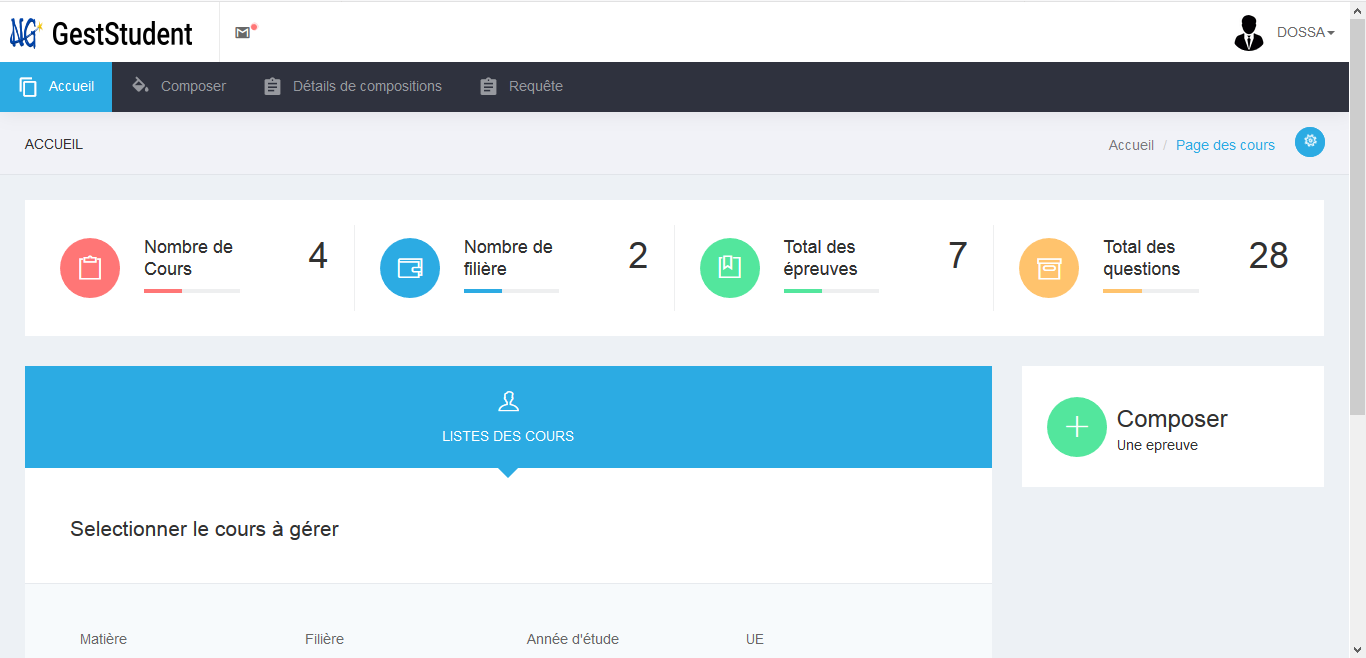Click the green bookmark Total des épreuves icon
This screenshot has width=1366, height=658.
tap(730, 268)
